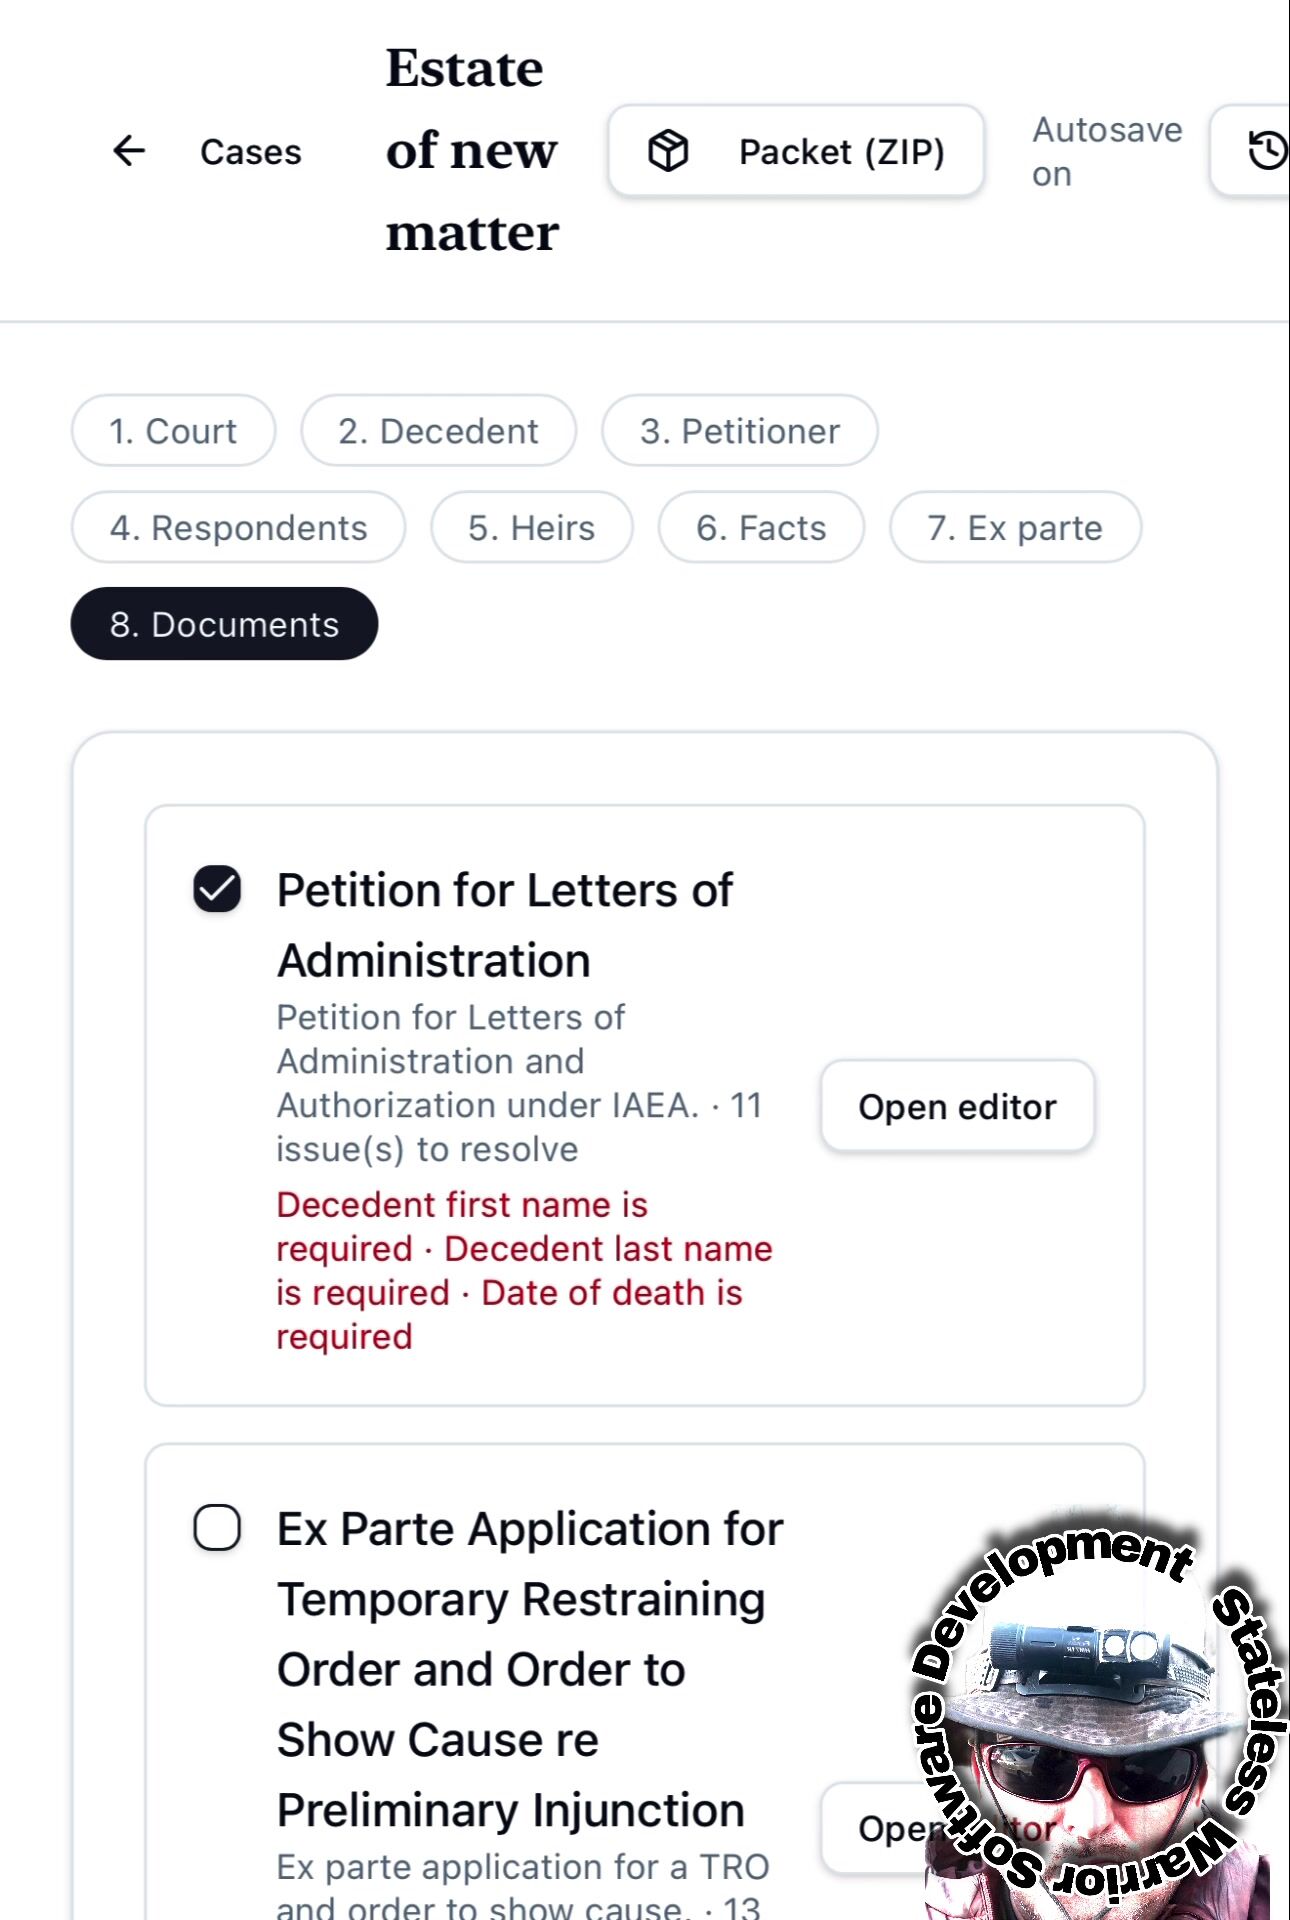This screenshot has width=1290, height=1920.
Task: Download the Packet (ZIP)
Action: [796, 151]
